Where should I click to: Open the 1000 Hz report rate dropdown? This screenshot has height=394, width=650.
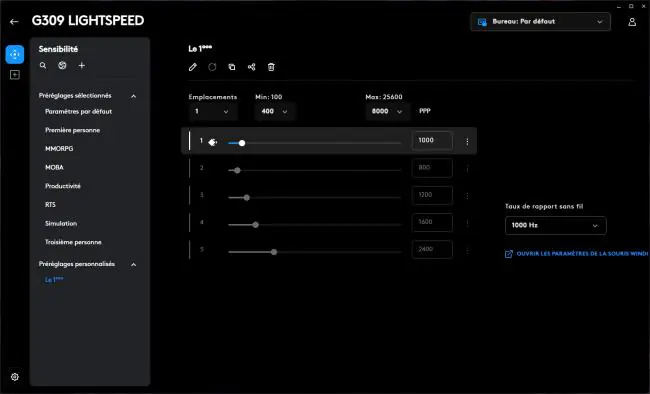[x=555, y=225]
